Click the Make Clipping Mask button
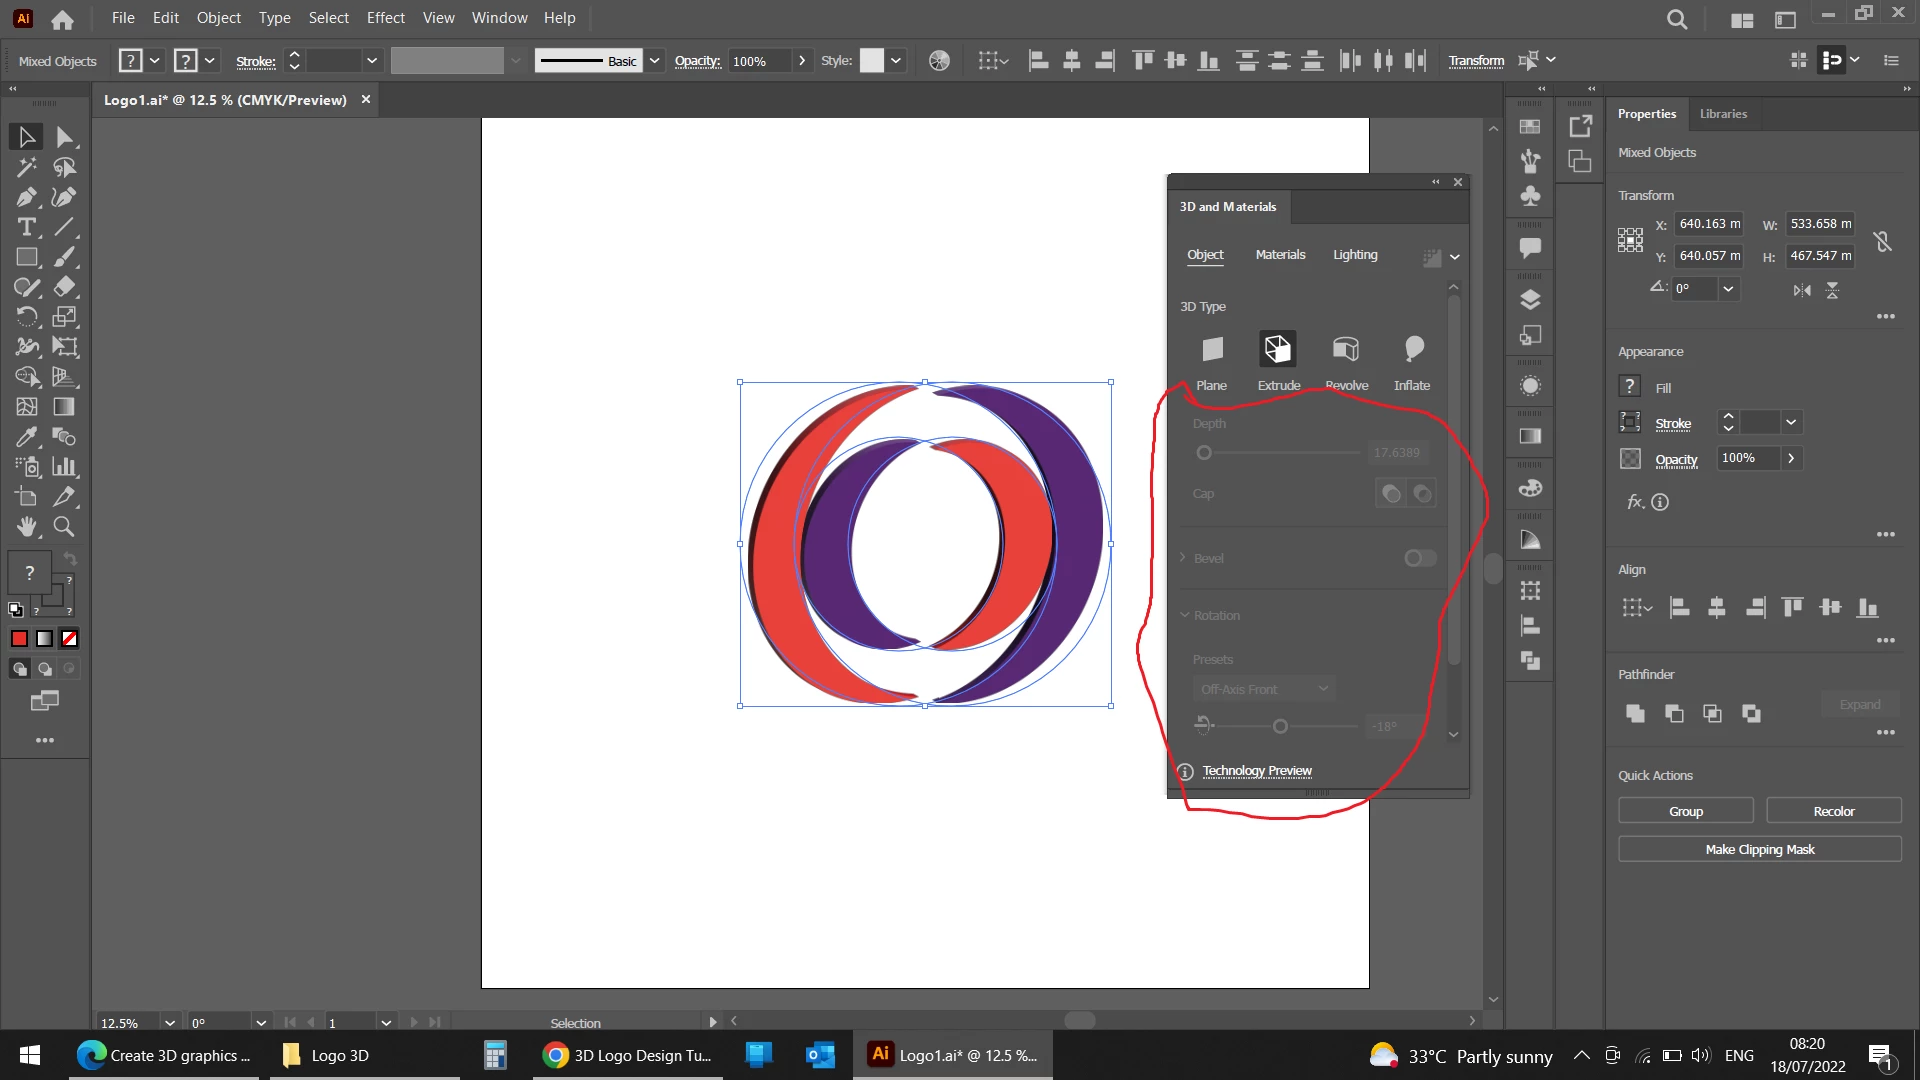 pyautogui.click(x=1759, y=849)
